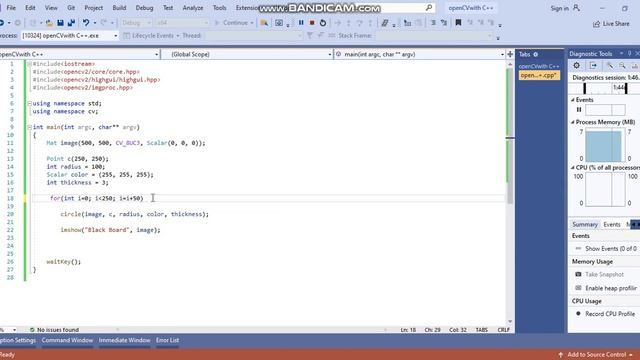640x360 pixels.
Task: Click the diagnostics session timeline ruler
Action: (x=605, y=88)
